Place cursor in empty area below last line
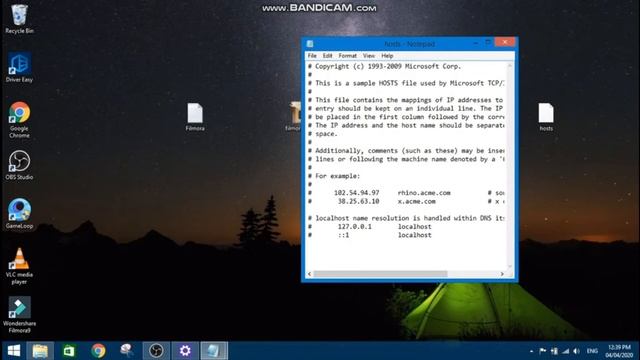The width and height of the screenshot is (640, 360). 406,255
